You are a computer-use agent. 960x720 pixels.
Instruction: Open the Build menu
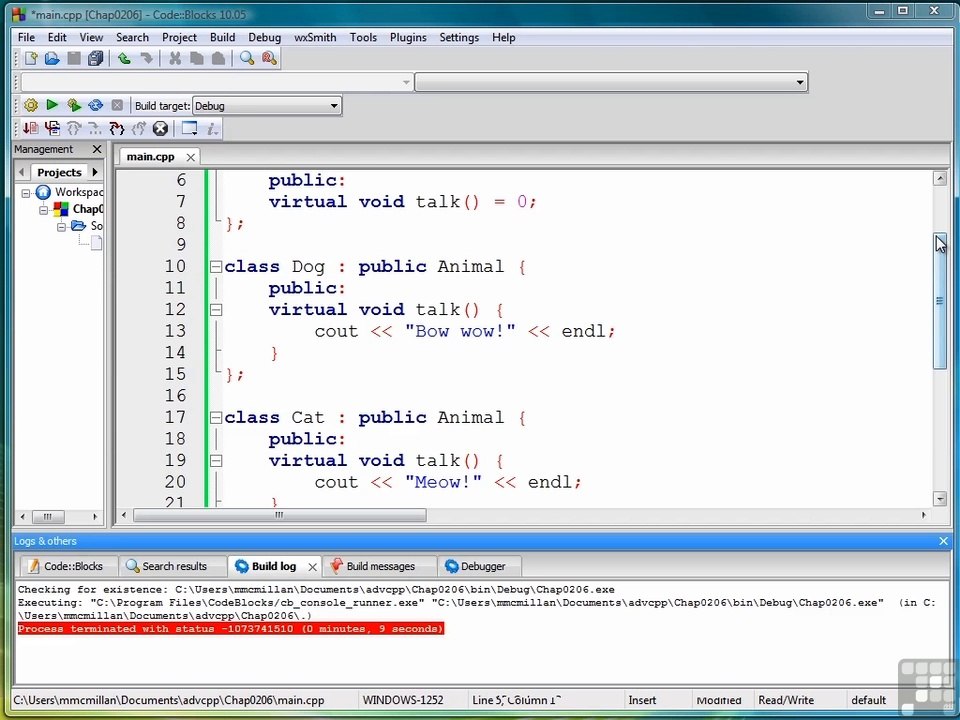(222, 37)
